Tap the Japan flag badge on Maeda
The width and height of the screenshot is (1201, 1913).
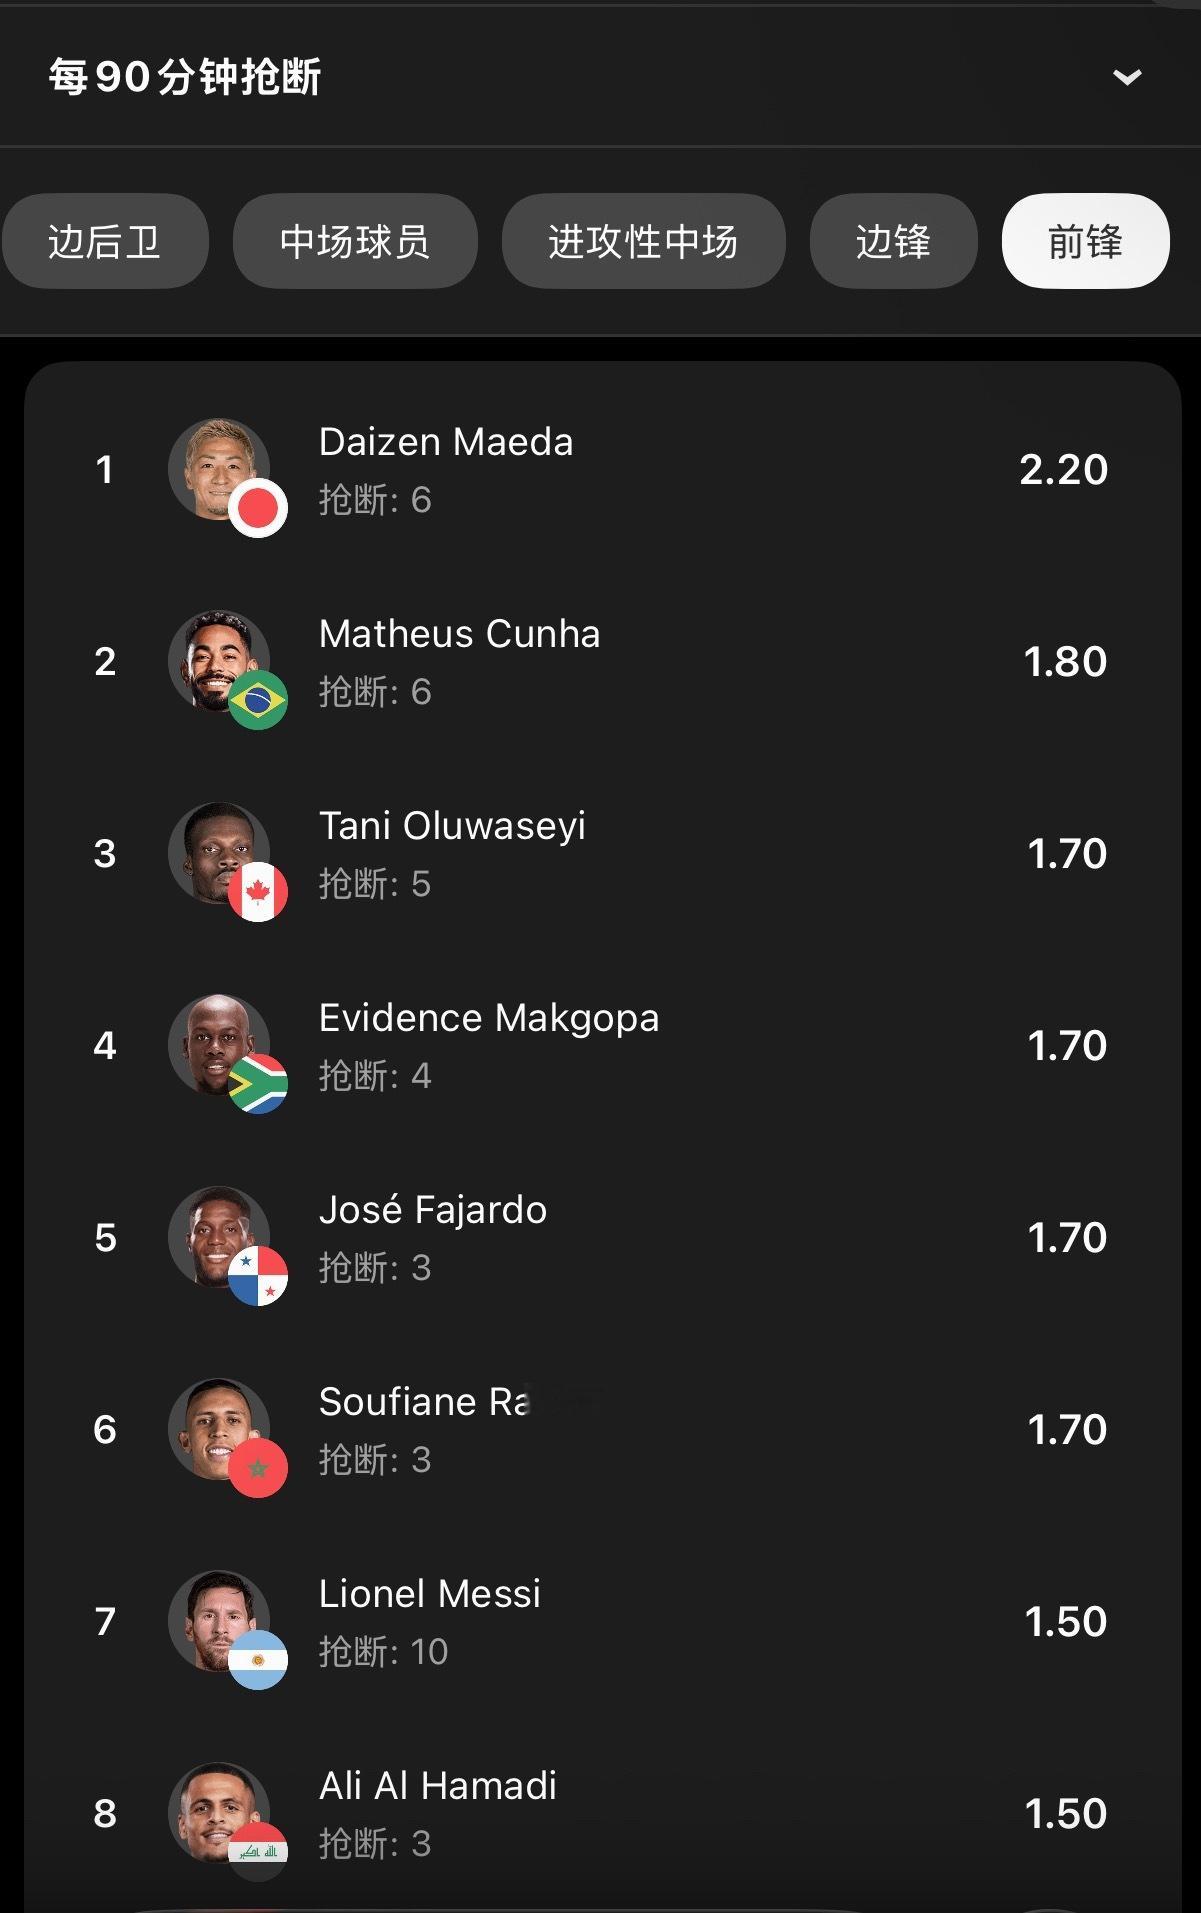[x=258, y=508]
